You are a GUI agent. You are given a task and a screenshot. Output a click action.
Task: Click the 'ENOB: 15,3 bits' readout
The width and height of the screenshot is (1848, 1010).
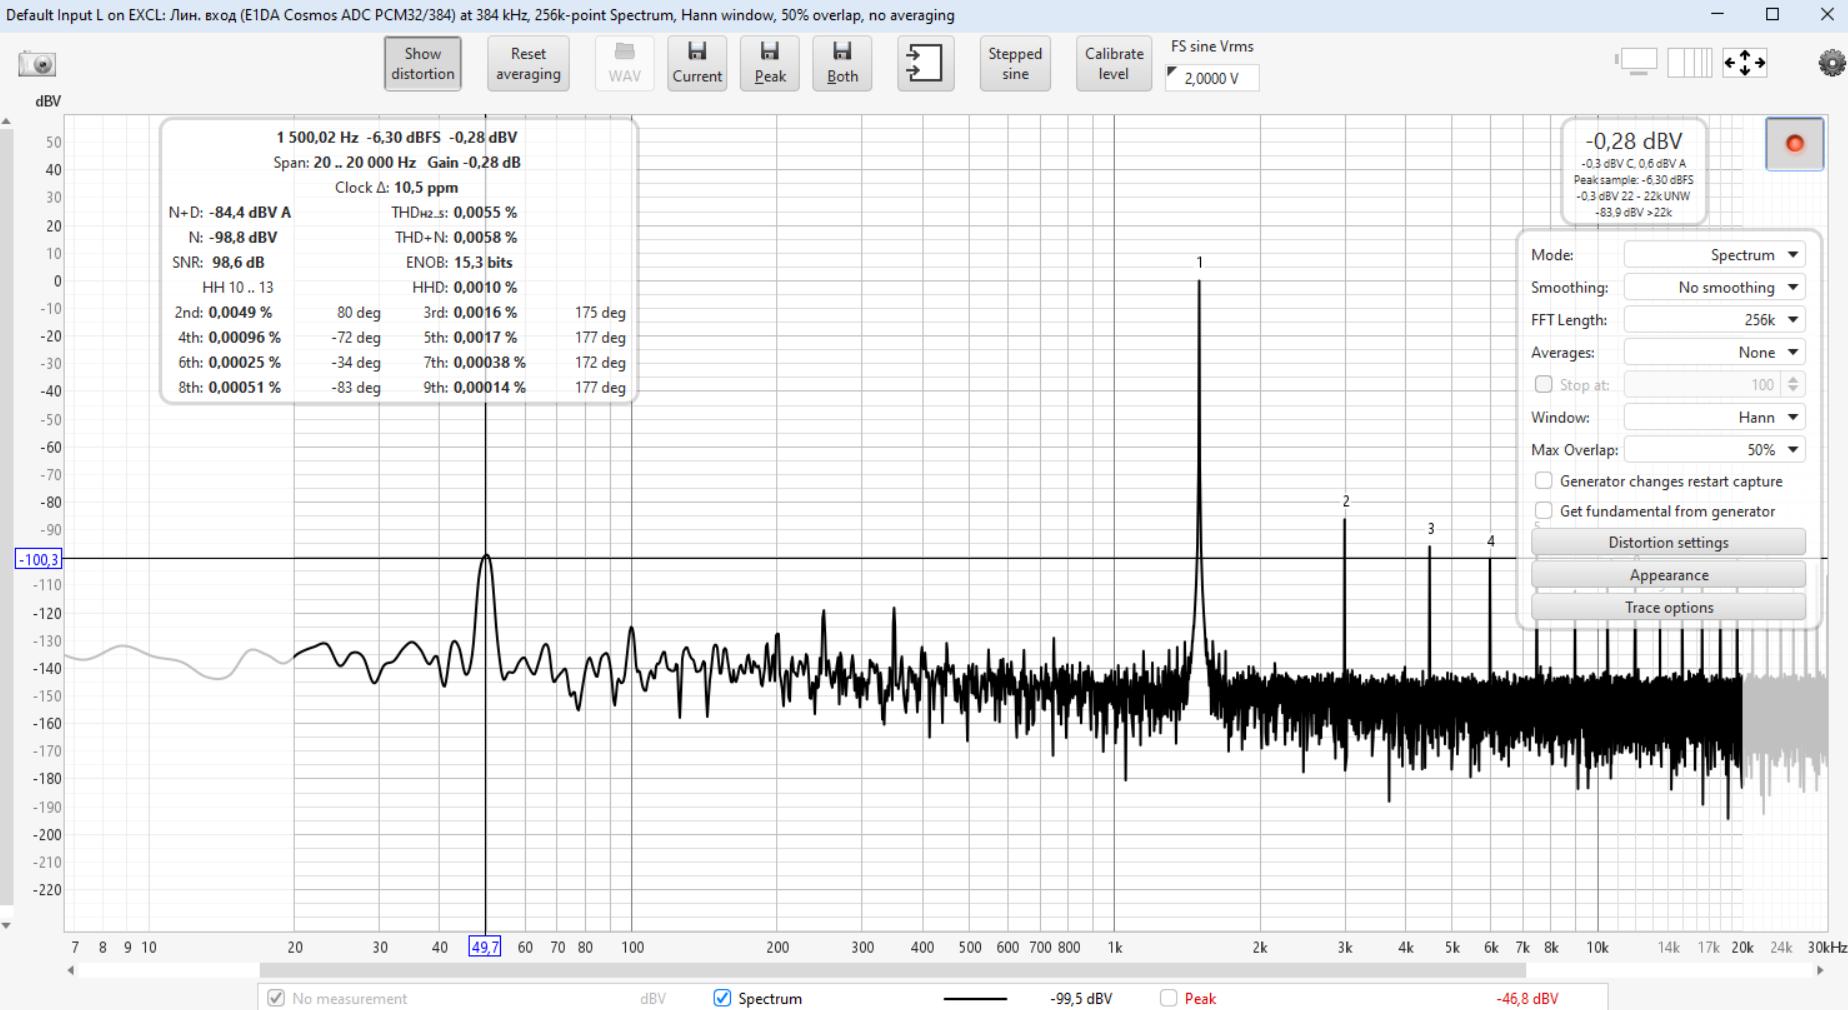(x=459, y=262)
